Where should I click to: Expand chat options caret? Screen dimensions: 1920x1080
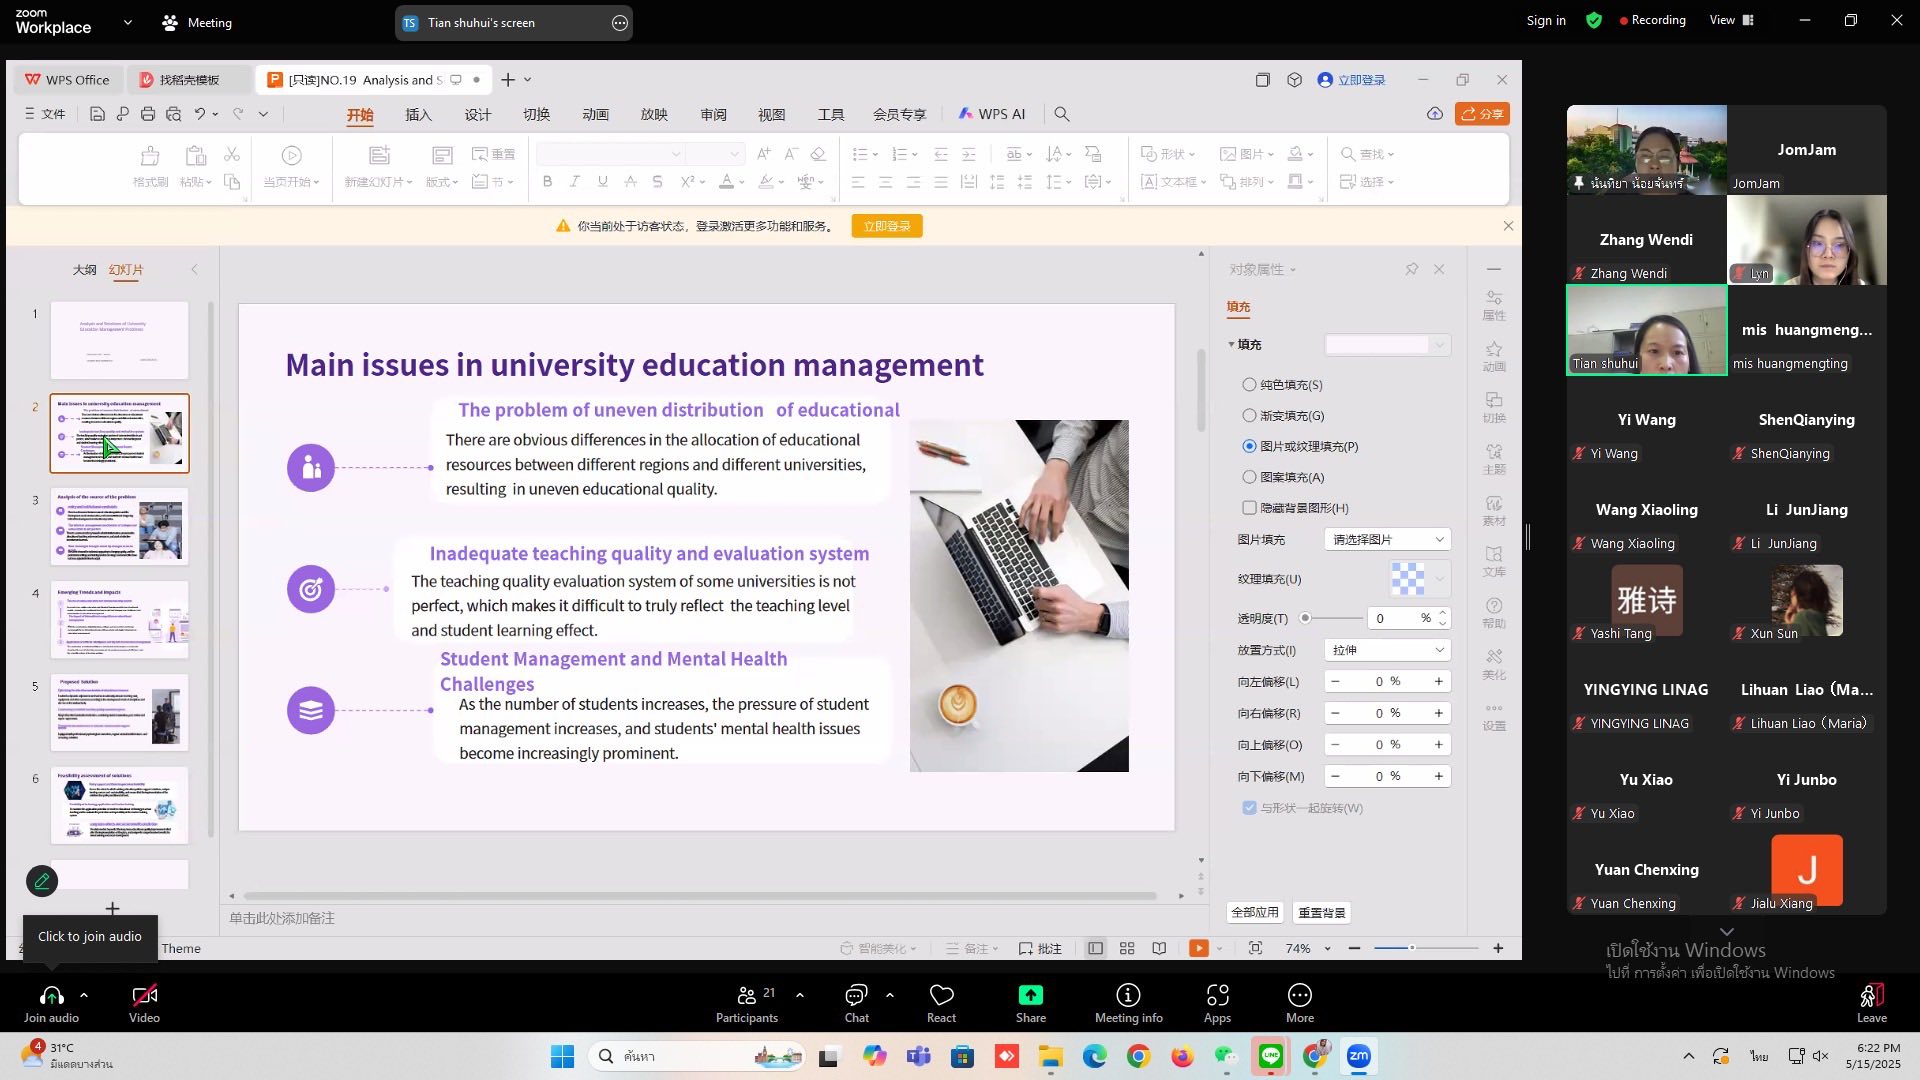pyautogui.click(x=890, y=995)
